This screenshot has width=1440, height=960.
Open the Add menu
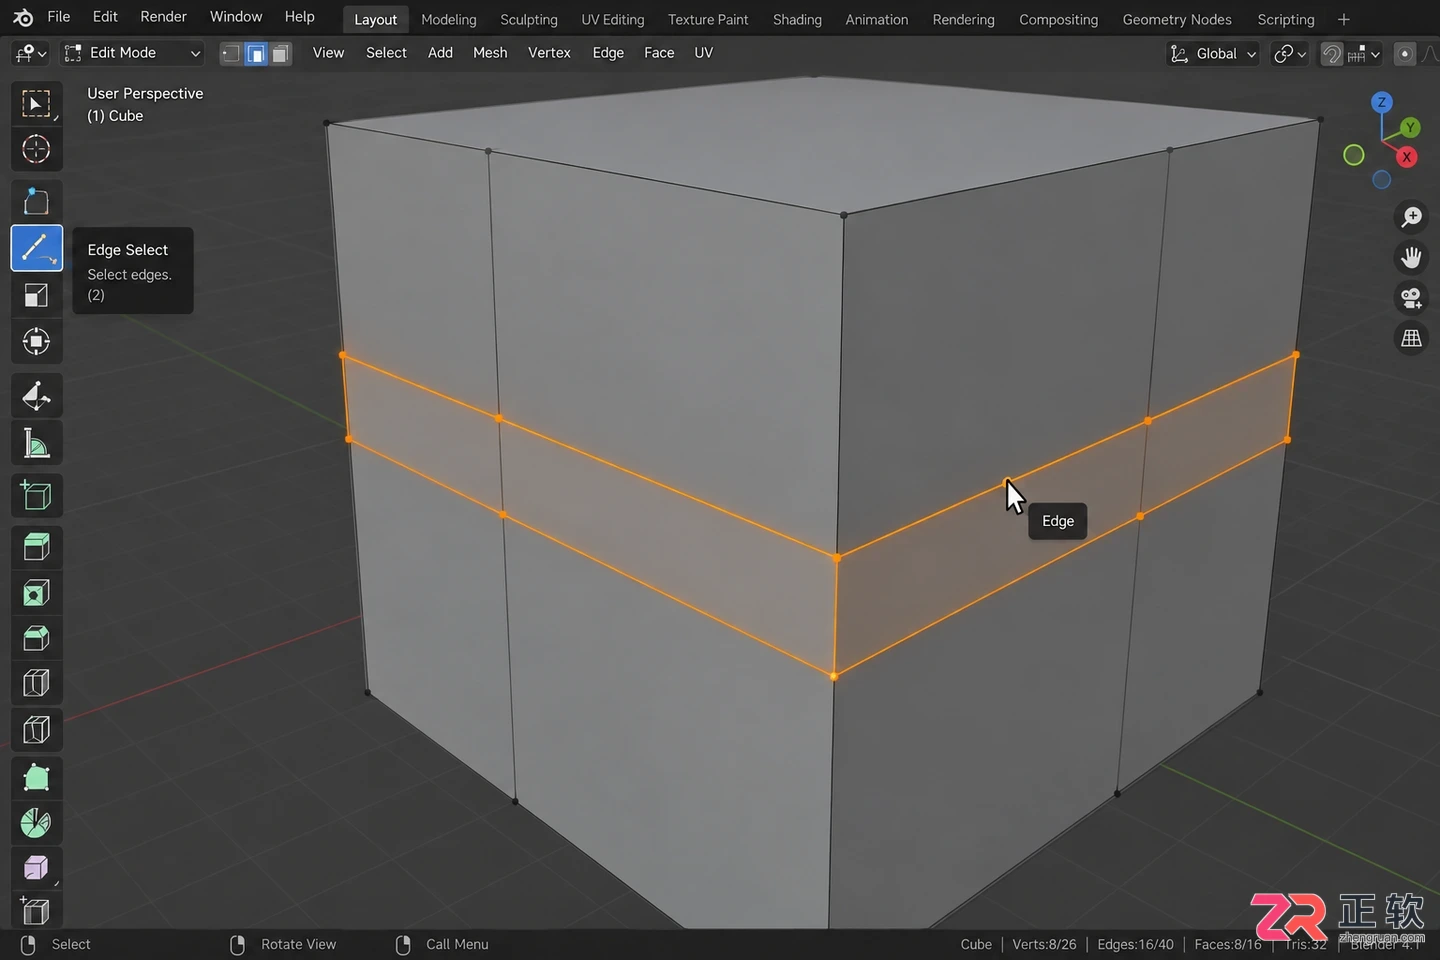pyautogui.click(x=440, y=53)
